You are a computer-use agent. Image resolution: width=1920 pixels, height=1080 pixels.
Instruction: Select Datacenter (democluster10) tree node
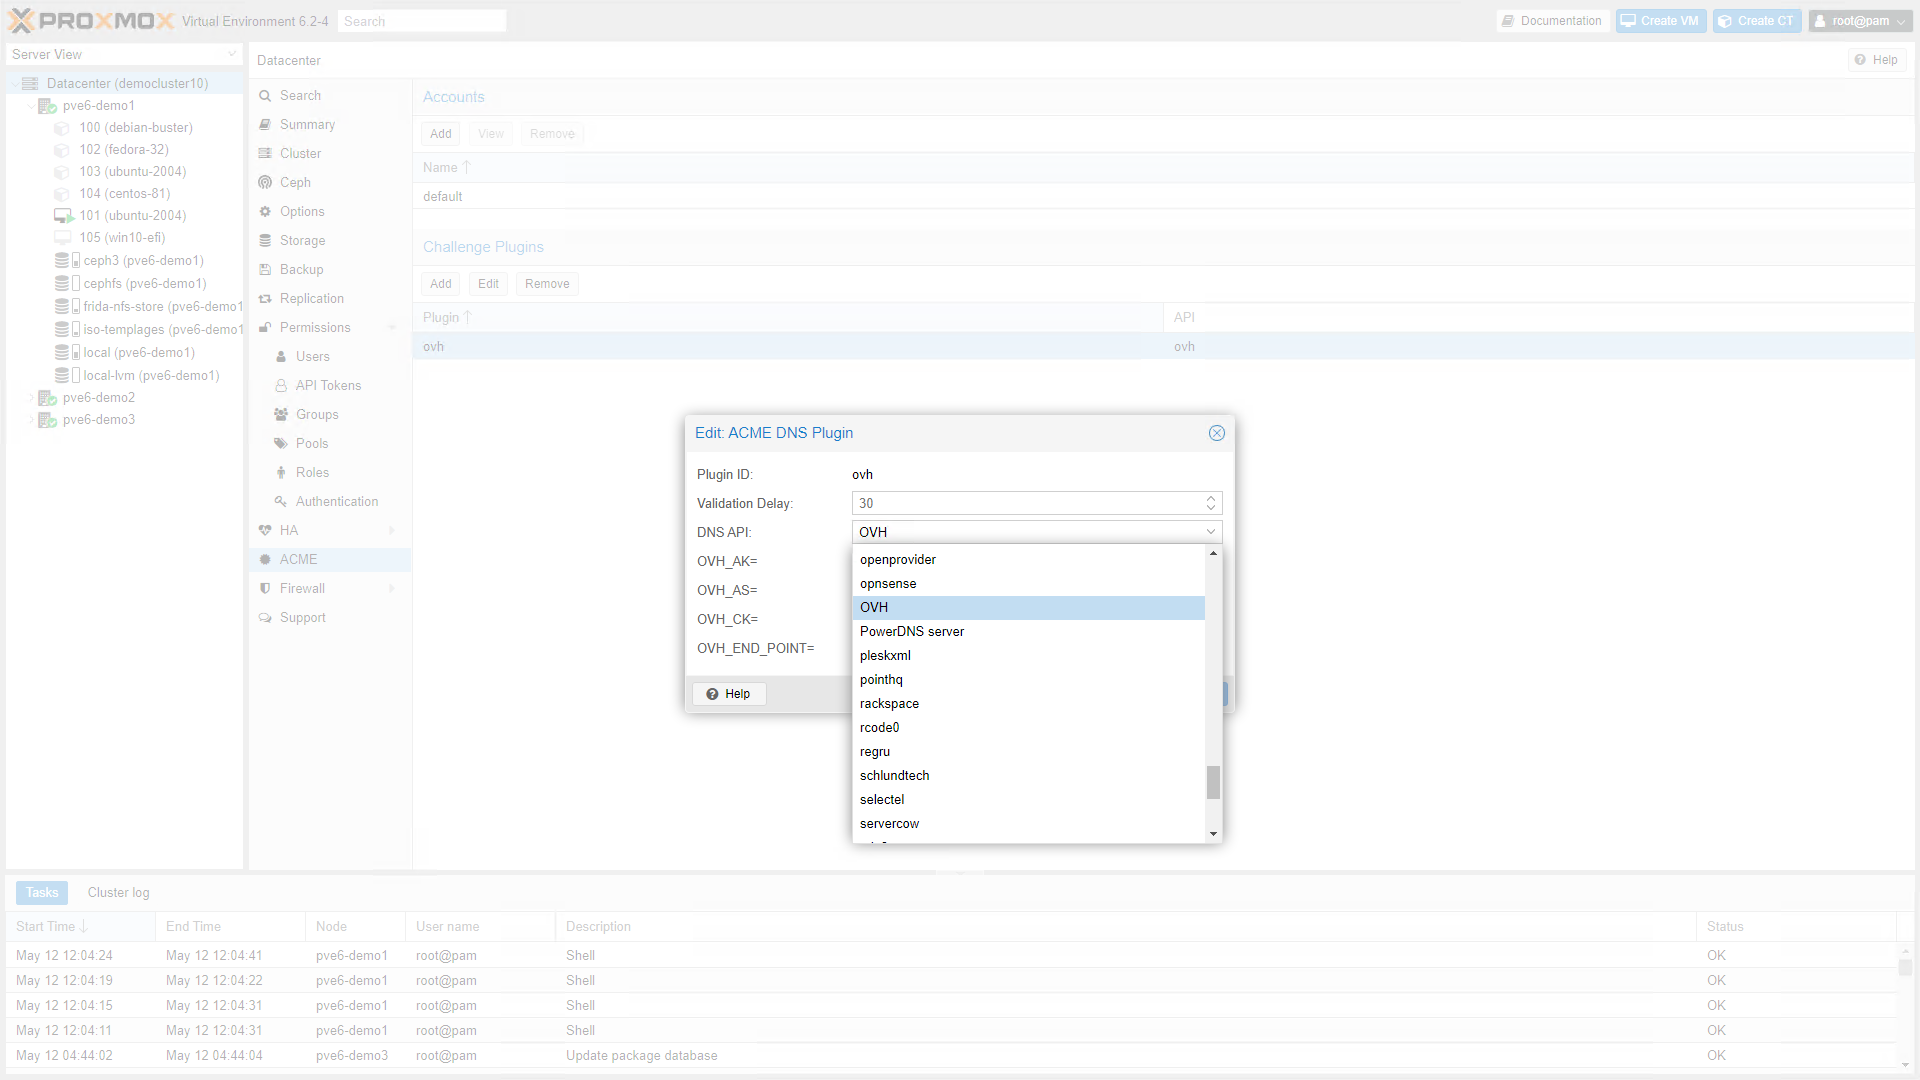pyautogui.click(x=127, y=83)
